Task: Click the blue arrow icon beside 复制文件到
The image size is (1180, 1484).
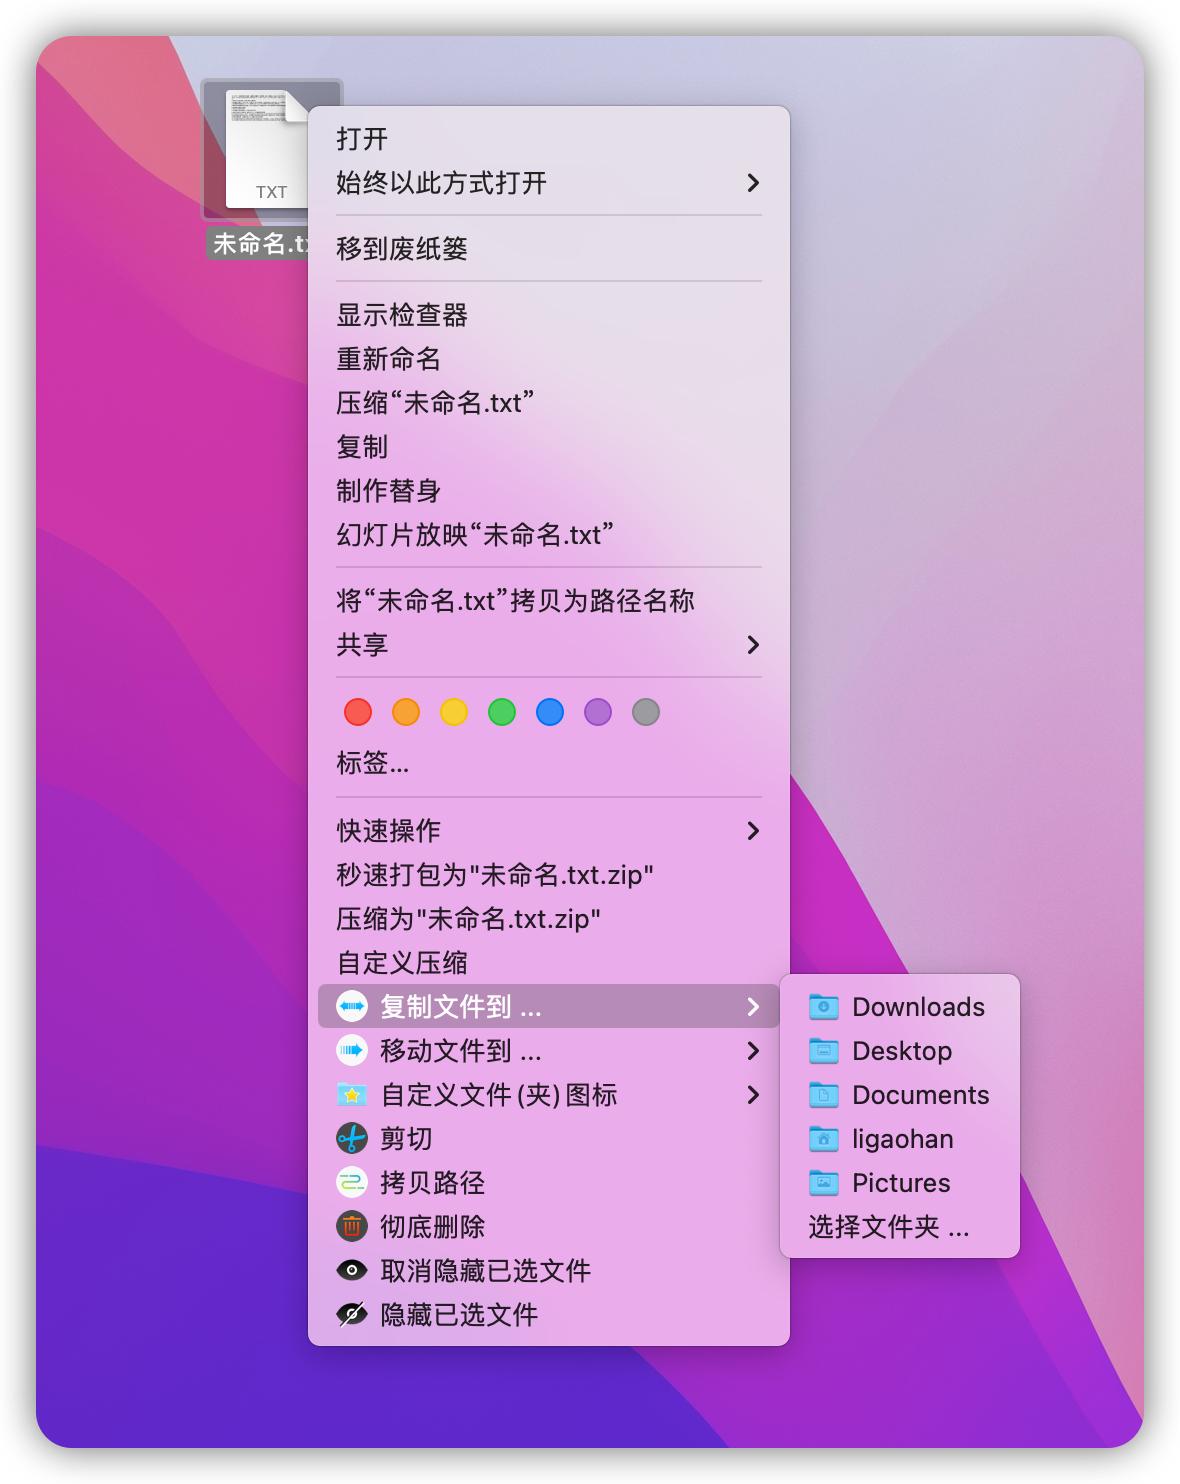Action: click(x=351, y=1006)
